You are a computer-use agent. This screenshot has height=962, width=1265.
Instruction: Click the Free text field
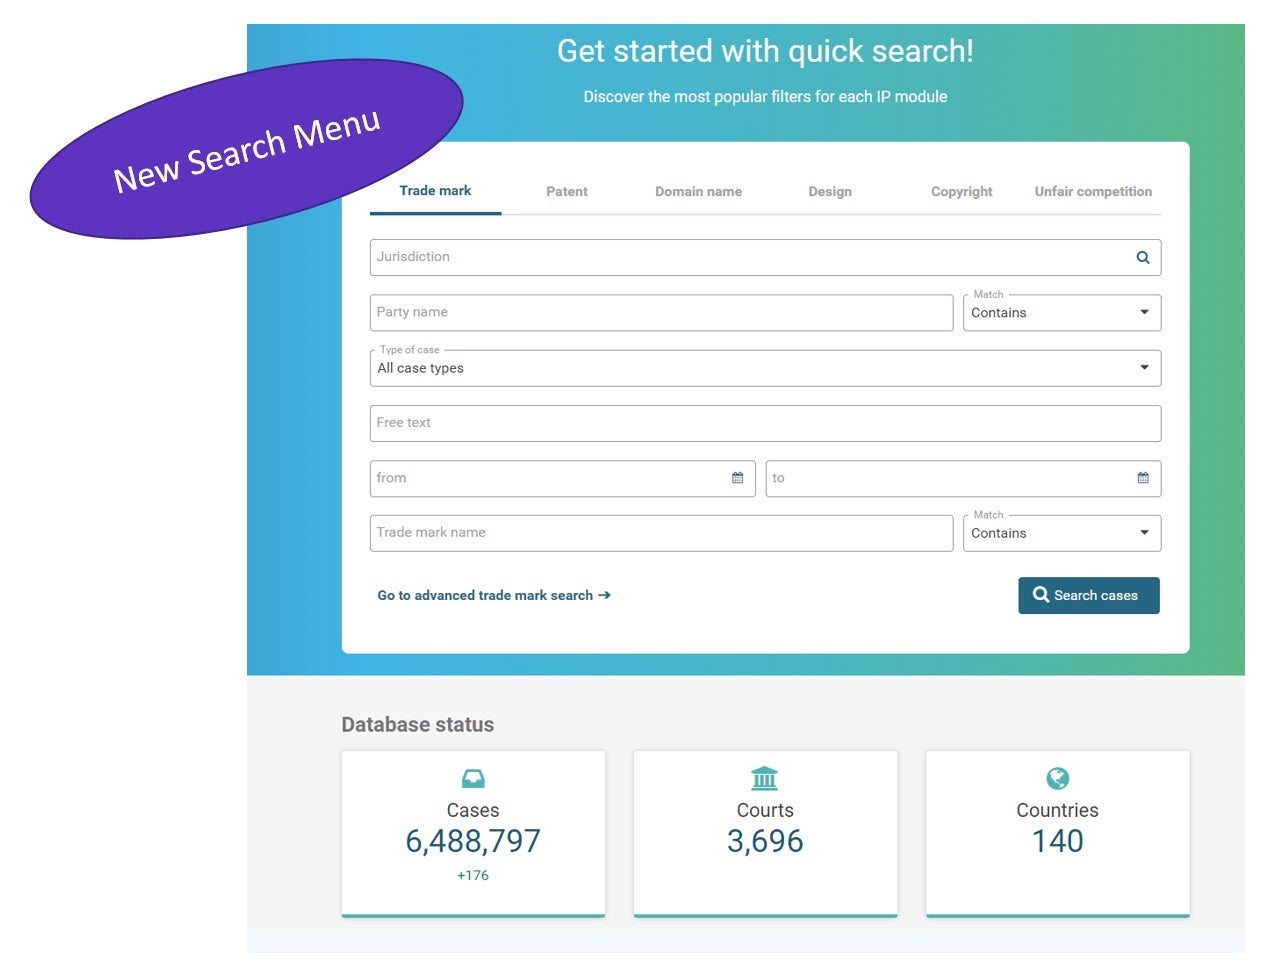765,423
